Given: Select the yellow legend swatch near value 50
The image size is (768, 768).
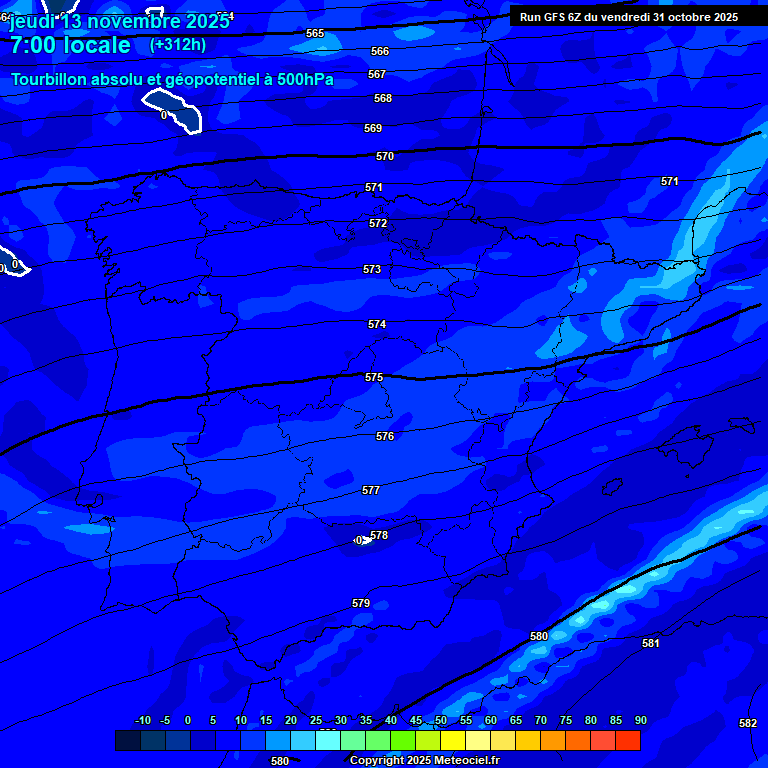Looking at the screenshot, I should click(x=453, y=741).
